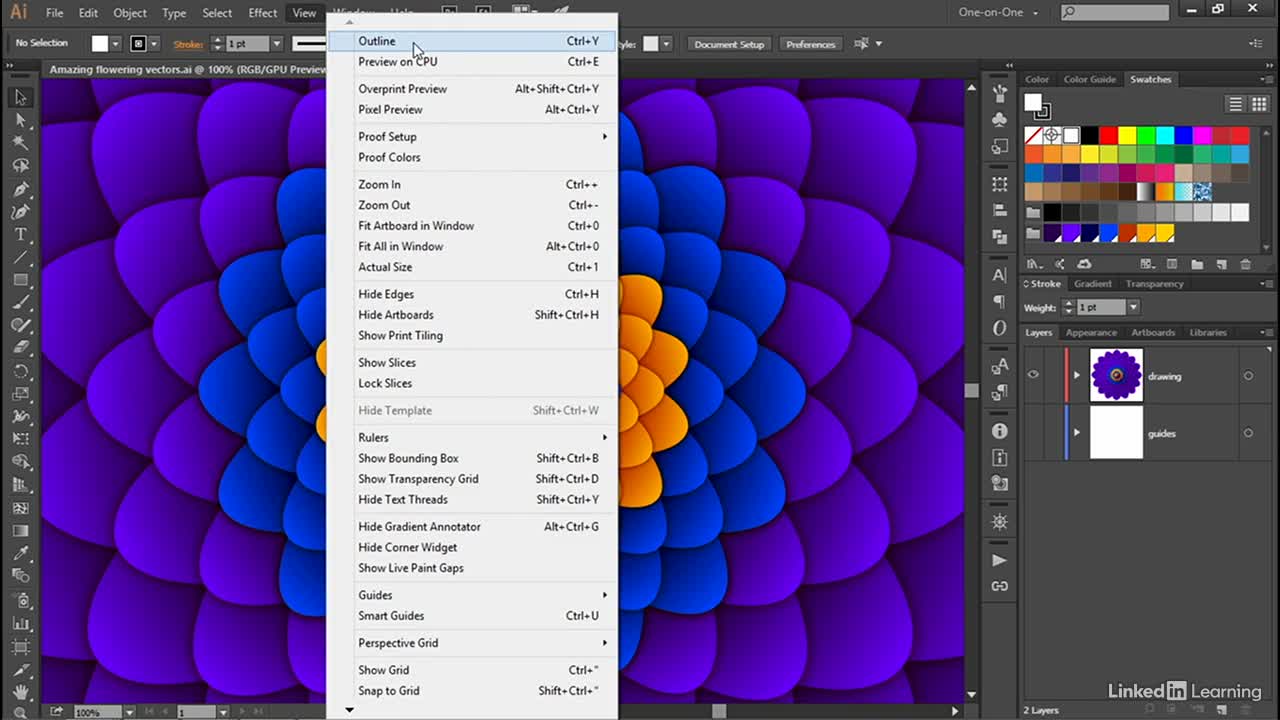Viewport: 1280px width, 720px height.
Task: Switch to the Appearance tab
Action: [x=1091, y=332]
